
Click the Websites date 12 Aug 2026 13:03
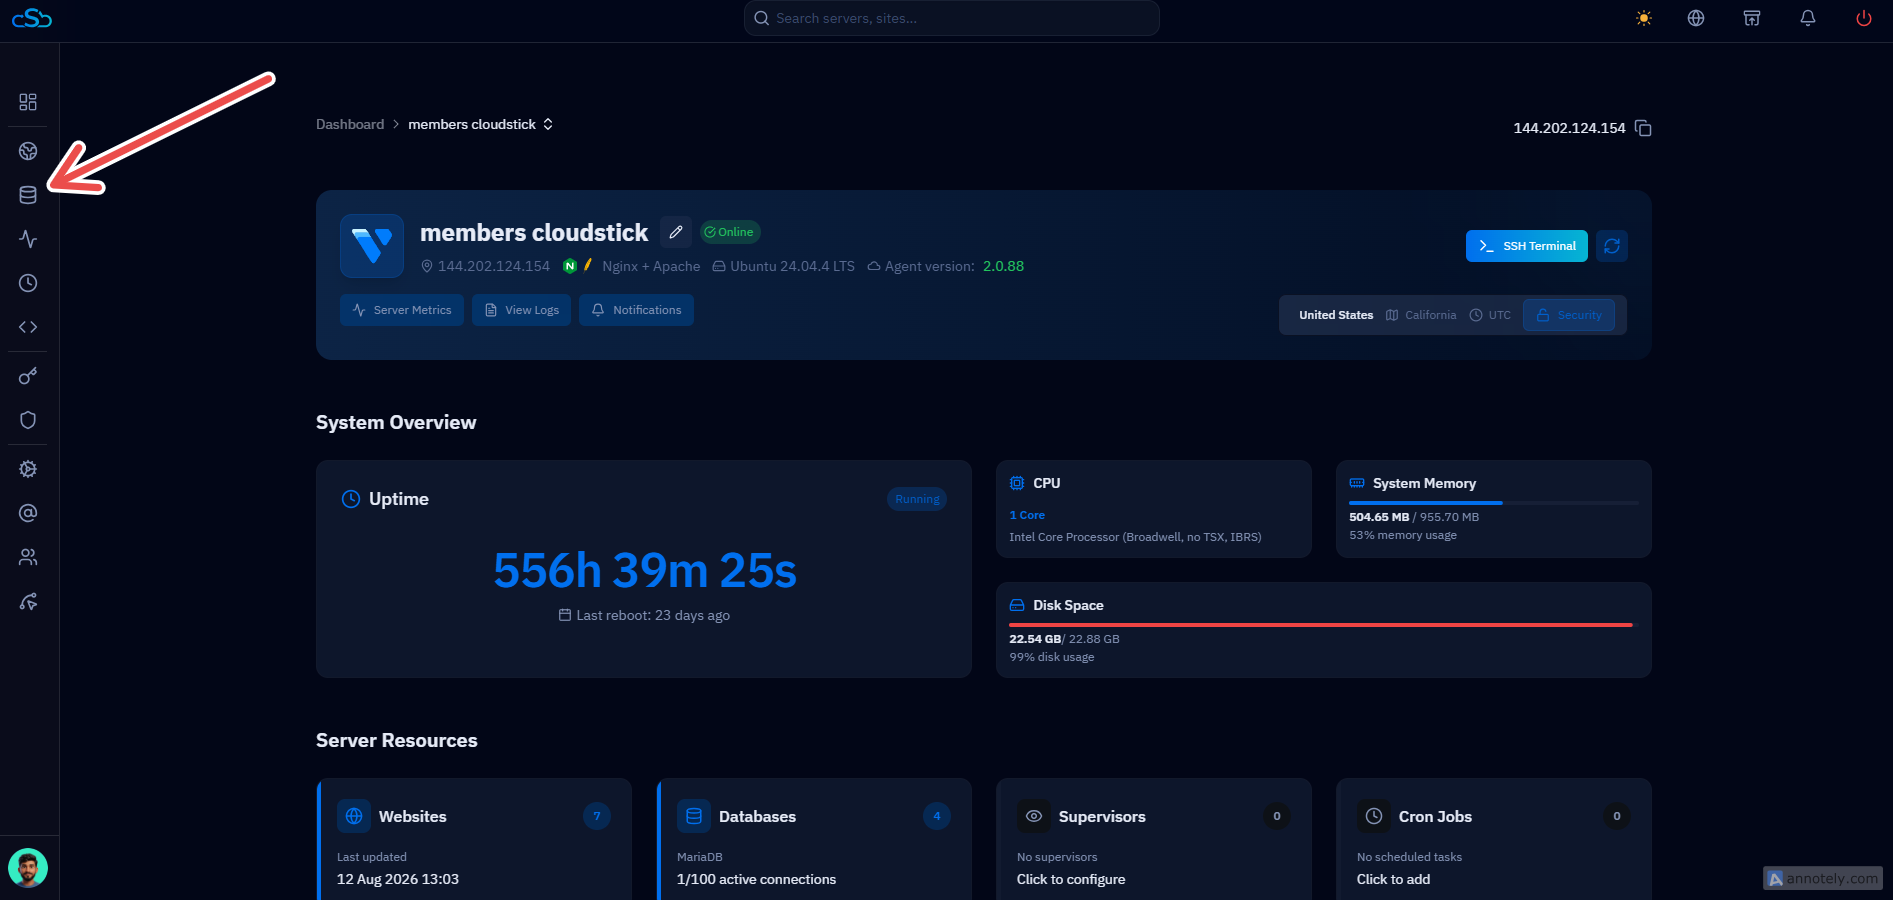(x=398, y=879)
